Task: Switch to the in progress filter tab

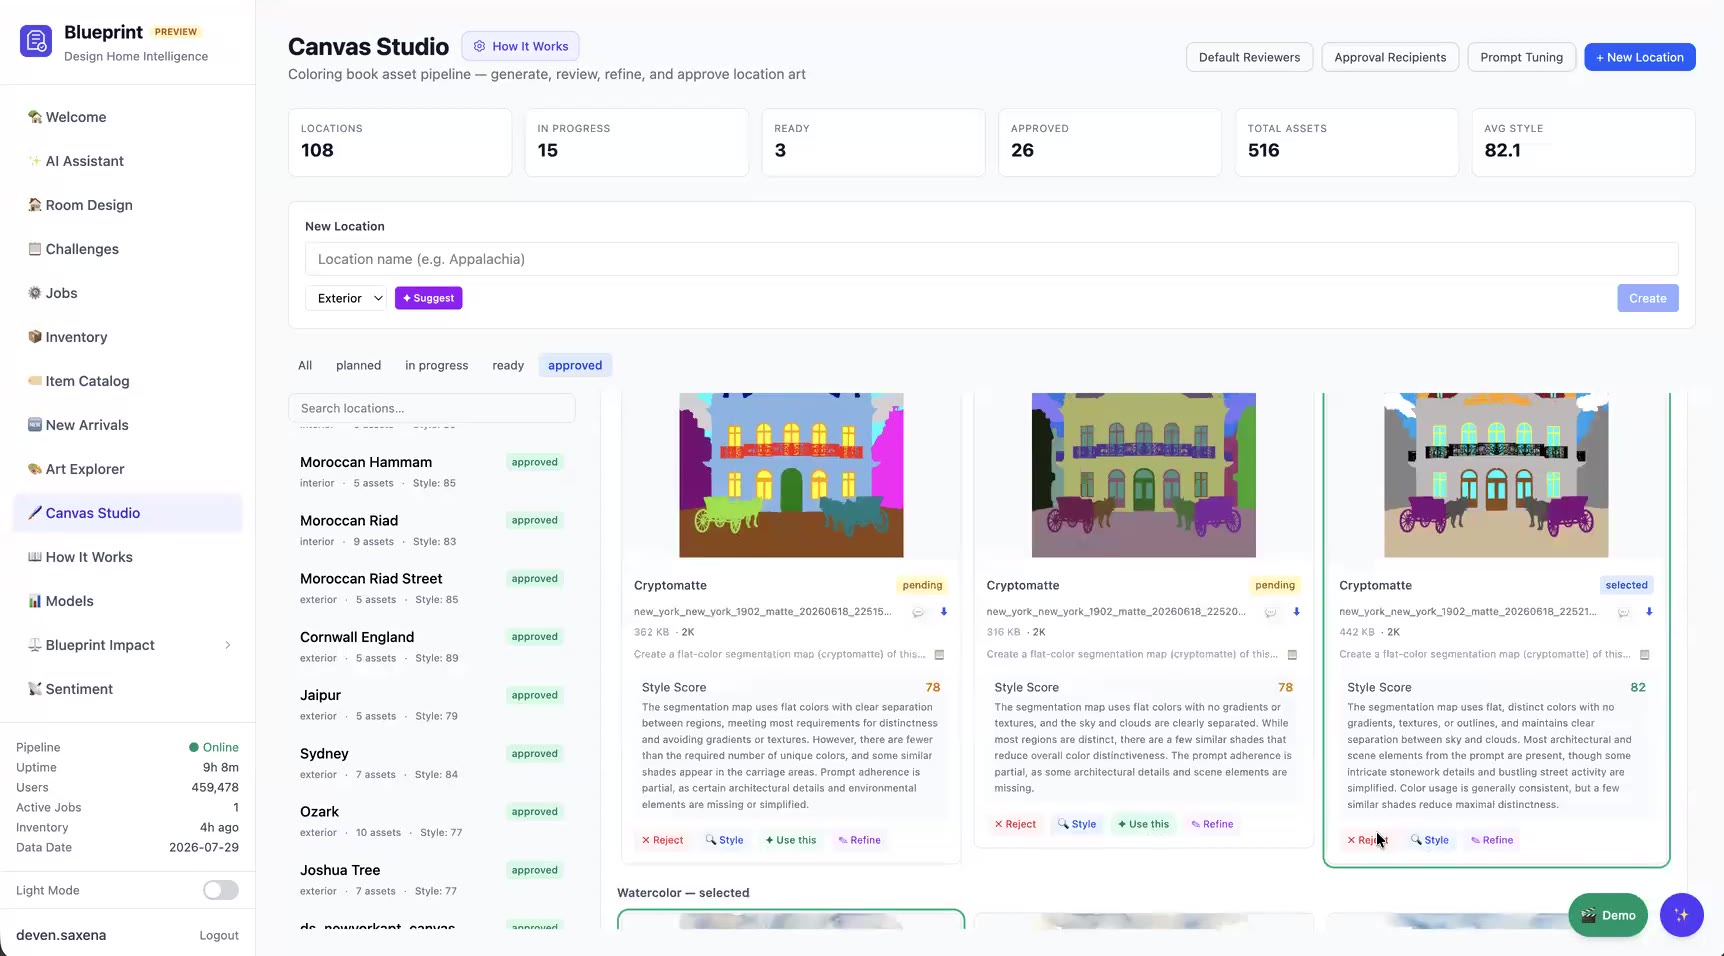Action: tap(436, 365)
